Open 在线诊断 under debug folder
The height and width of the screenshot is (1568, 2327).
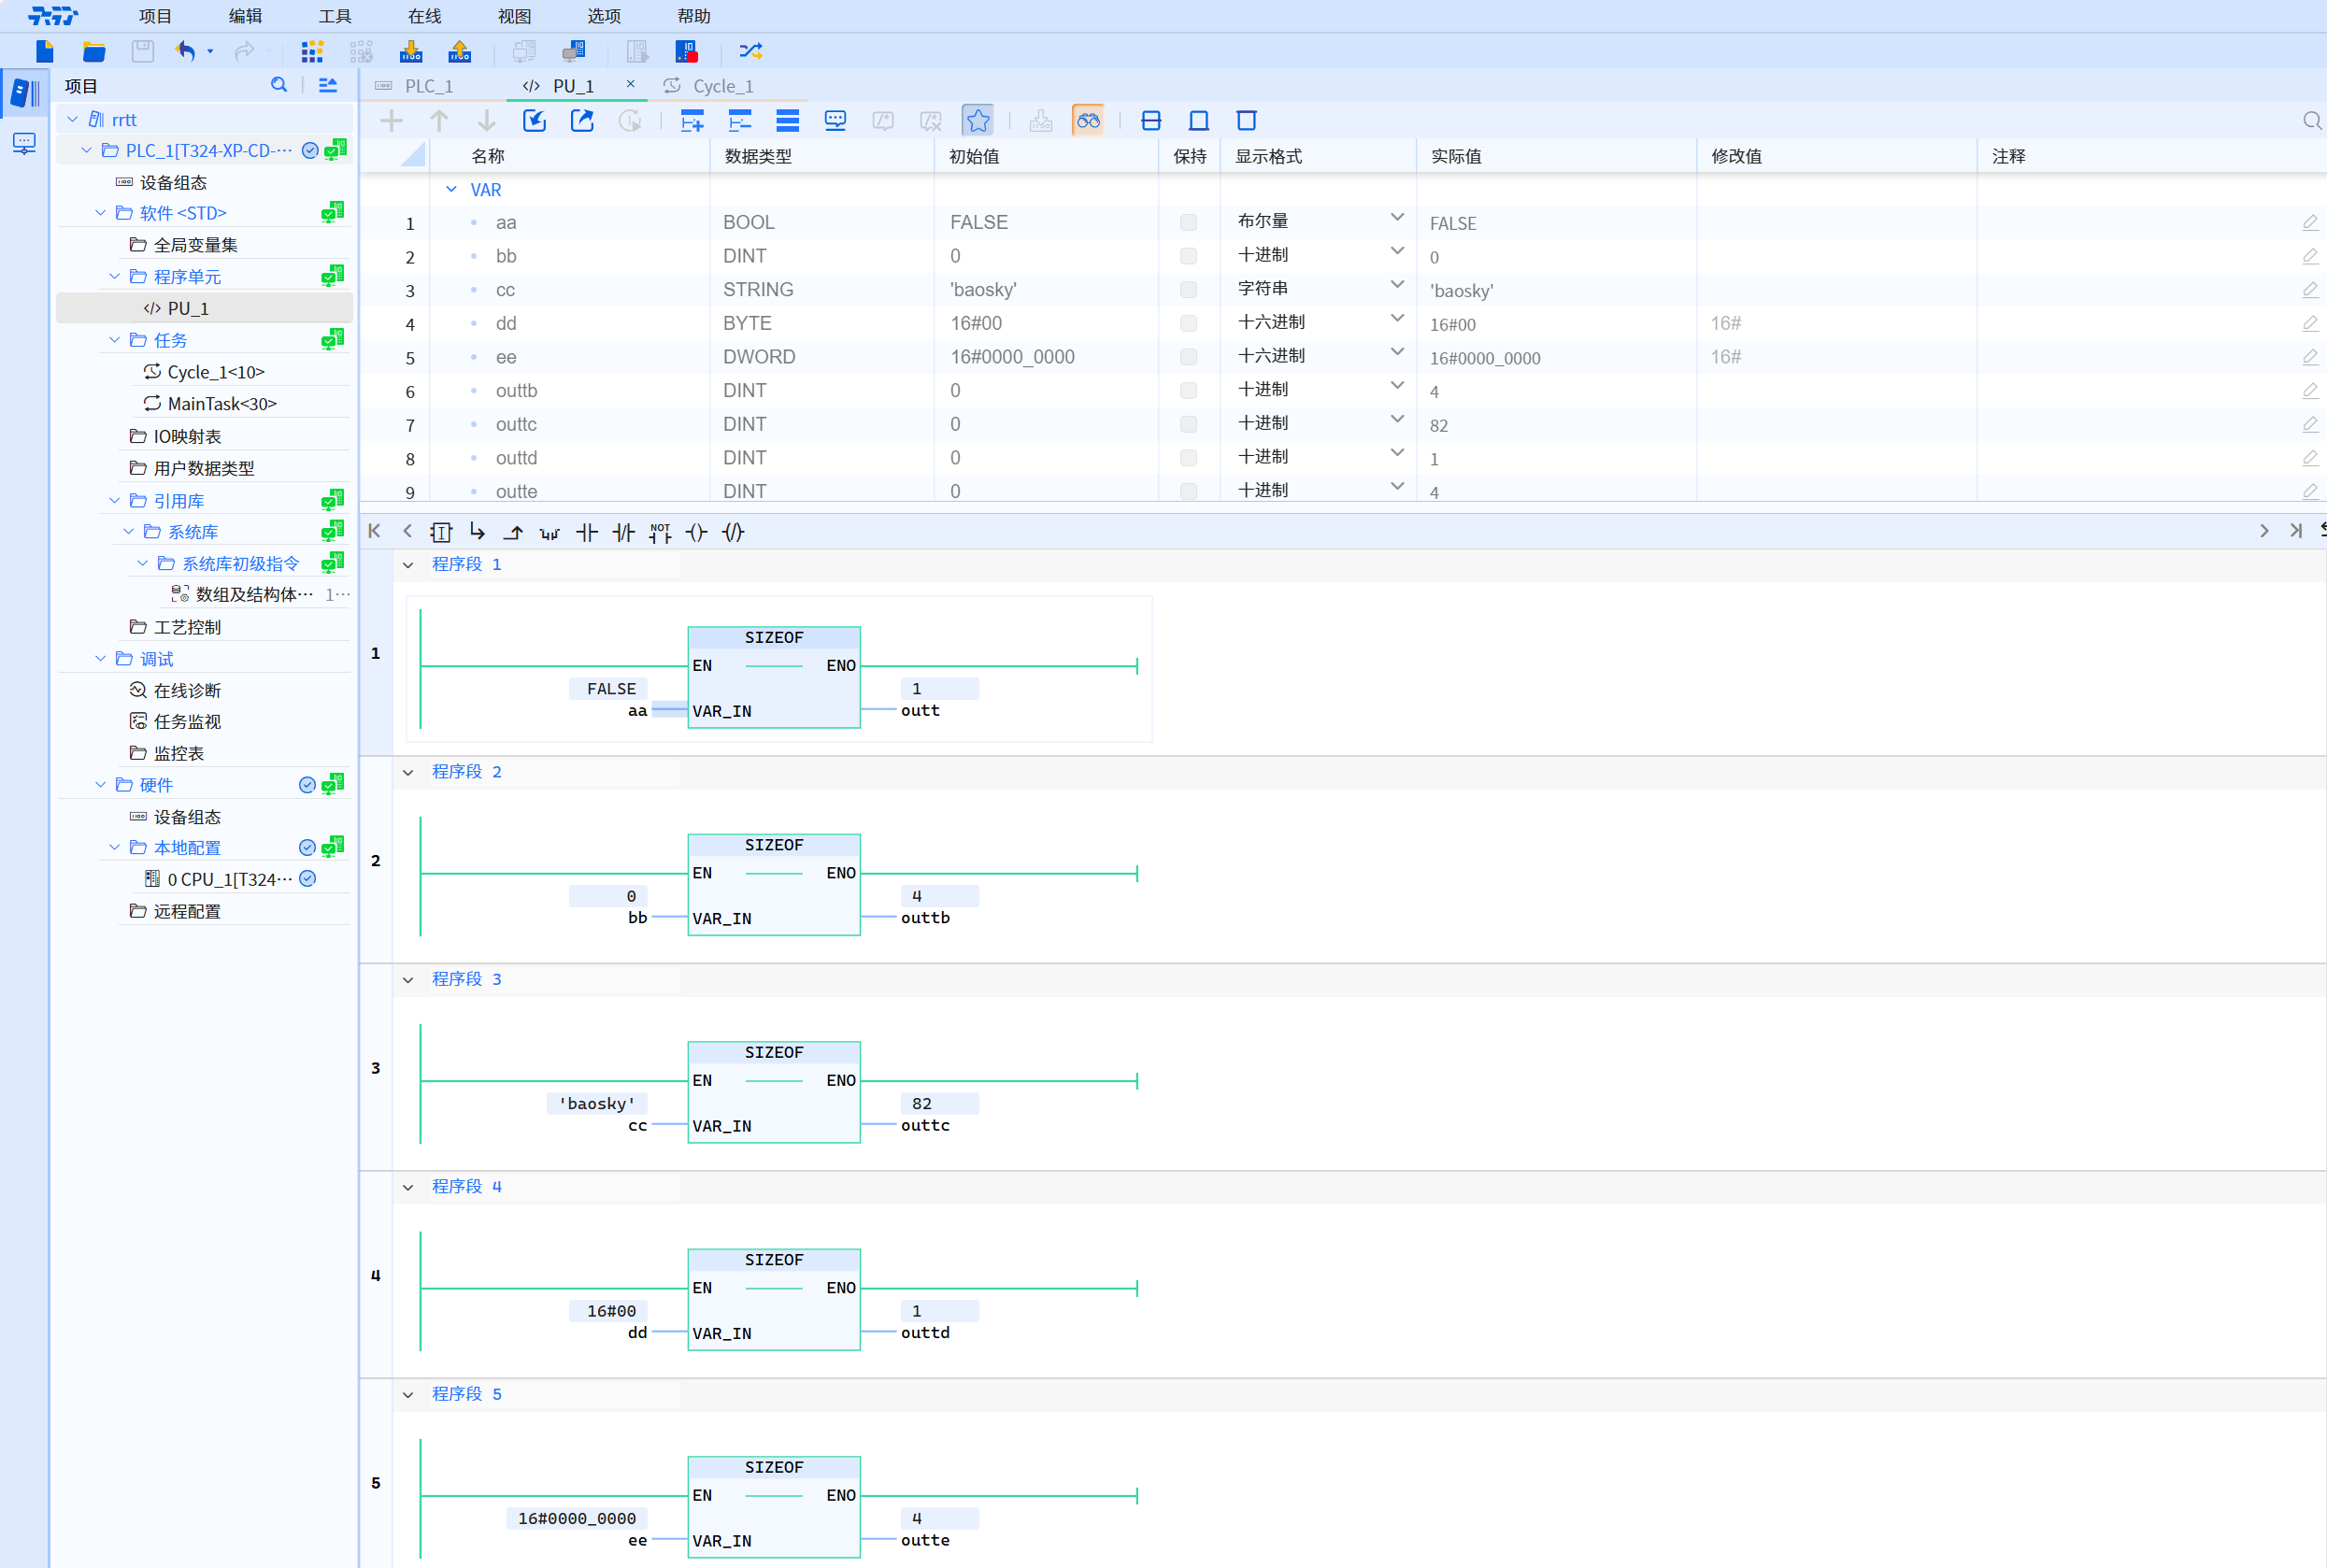coord(186,691)
